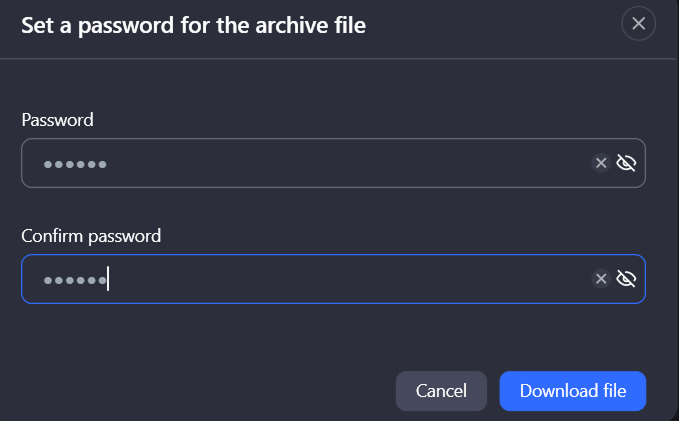Viewport: 679px width, 421px height.
Task: Click the masked dots in Password field
Action: [x=75, y=164]
